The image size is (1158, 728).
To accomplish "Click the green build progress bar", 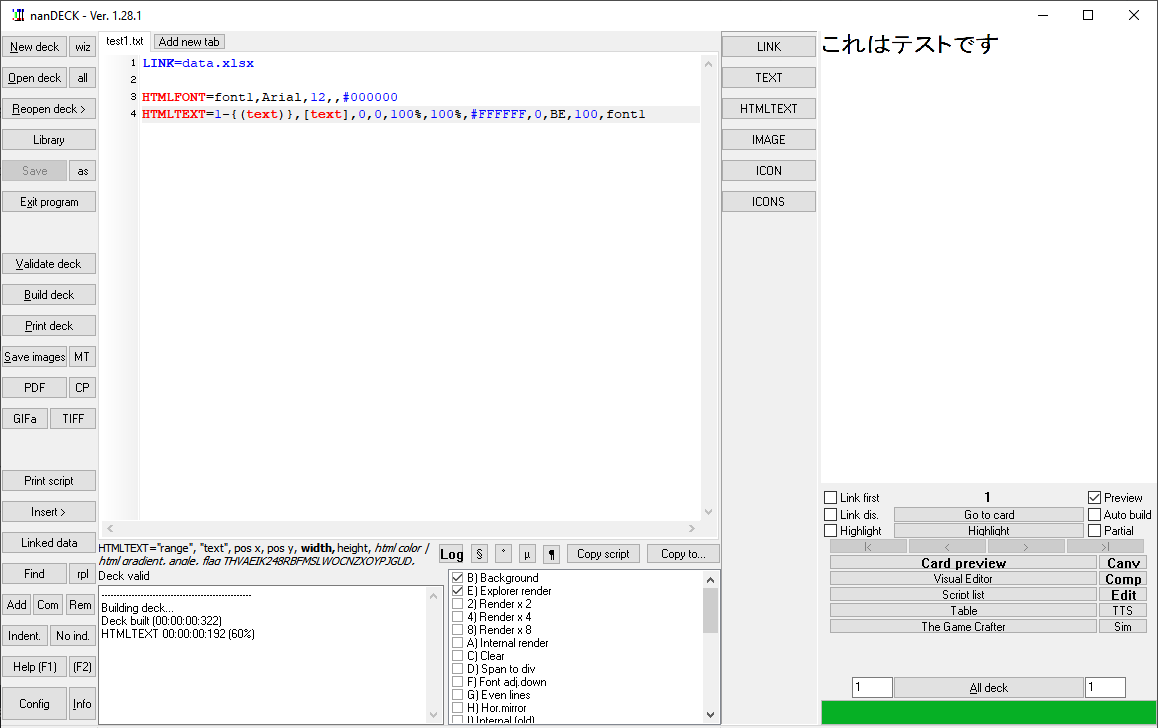I will tap(989, 712).
